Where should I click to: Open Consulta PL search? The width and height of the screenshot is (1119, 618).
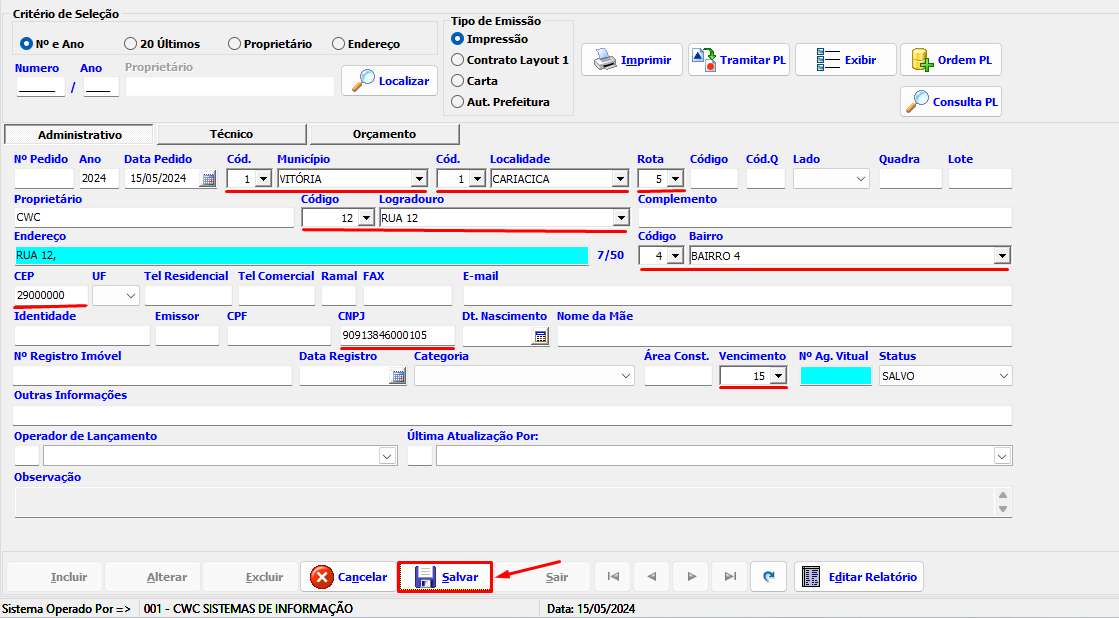point(951,102)
